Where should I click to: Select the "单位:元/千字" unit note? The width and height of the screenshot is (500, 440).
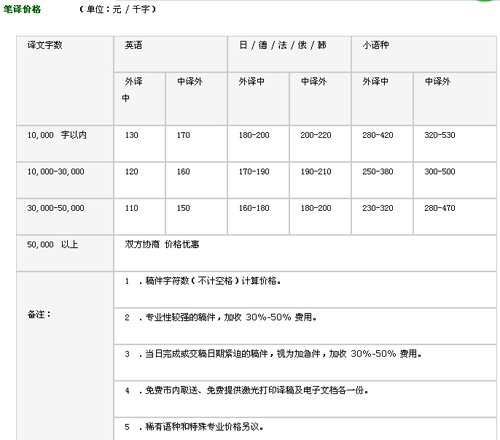click(117, 9)
